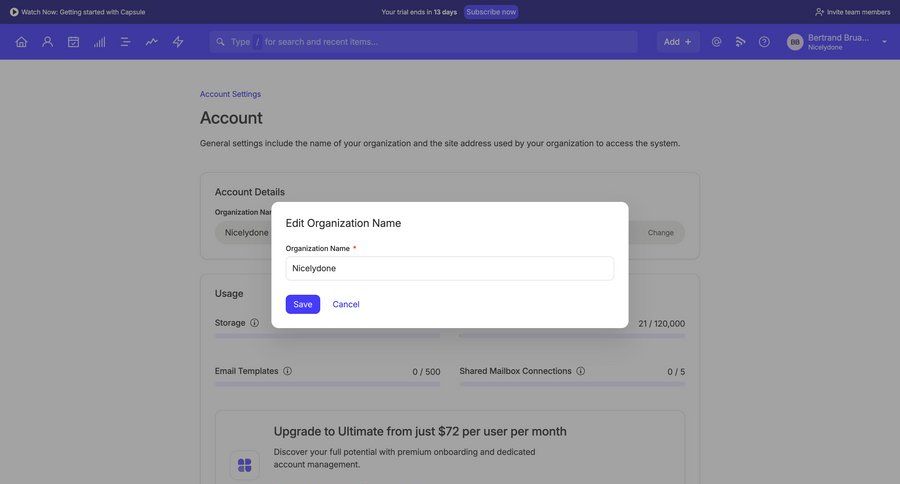Cancel editing the organization name
Screen dimensions: 900x484
click(x=346, y=304)
